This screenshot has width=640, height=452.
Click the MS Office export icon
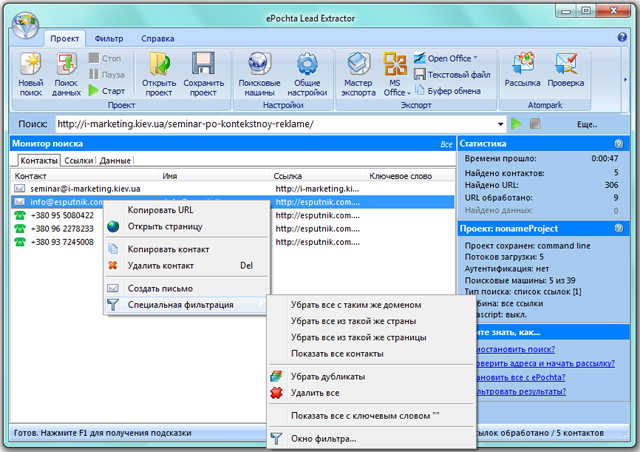click(x=395, y=64)
